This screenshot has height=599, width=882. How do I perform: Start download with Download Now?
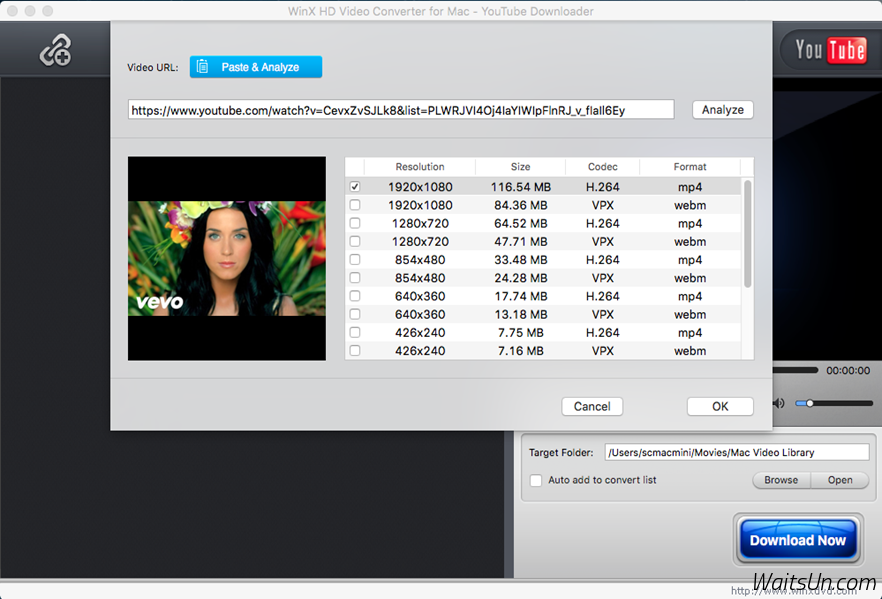pyautogui.click(x=797, y=539)
